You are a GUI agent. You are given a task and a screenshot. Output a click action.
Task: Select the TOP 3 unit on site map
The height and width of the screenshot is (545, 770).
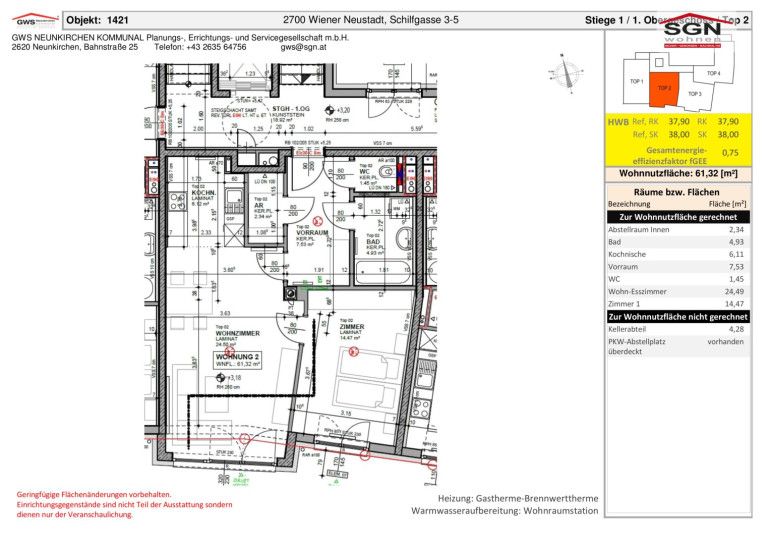tap(694, 94)
